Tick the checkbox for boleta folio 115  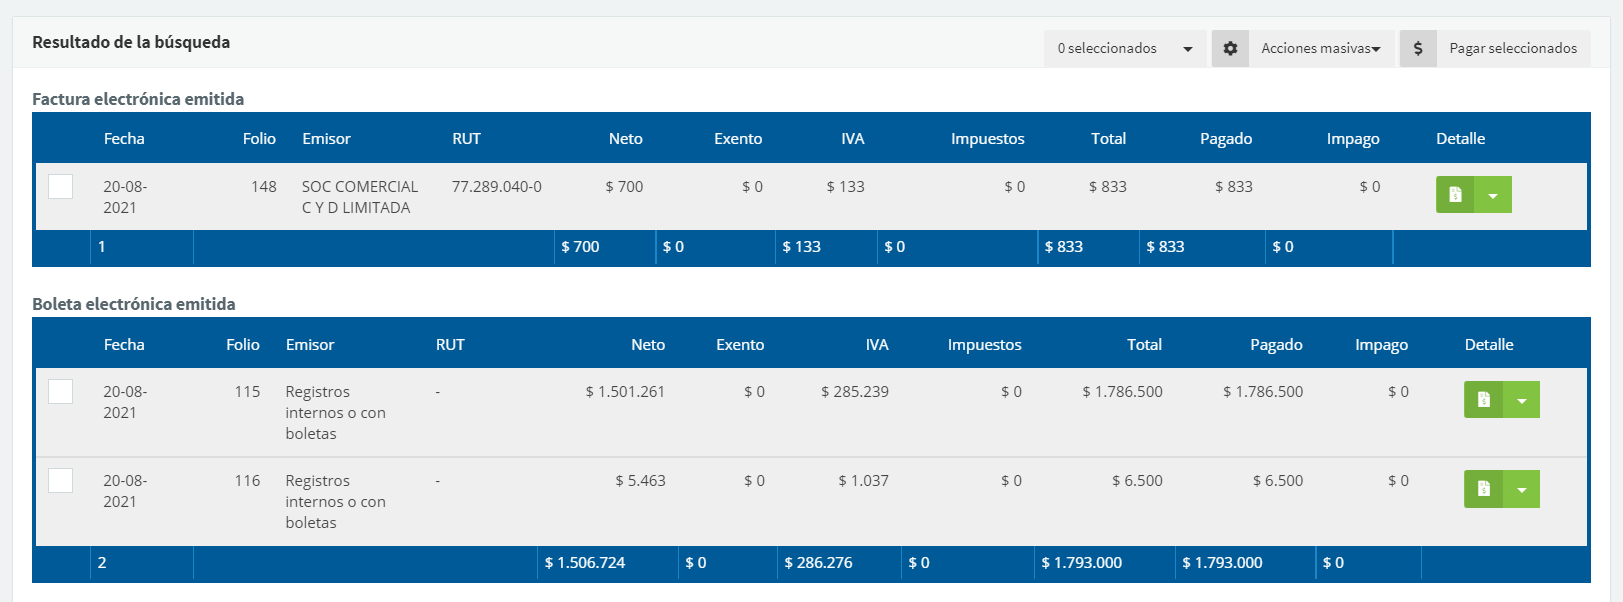point(61,392)
